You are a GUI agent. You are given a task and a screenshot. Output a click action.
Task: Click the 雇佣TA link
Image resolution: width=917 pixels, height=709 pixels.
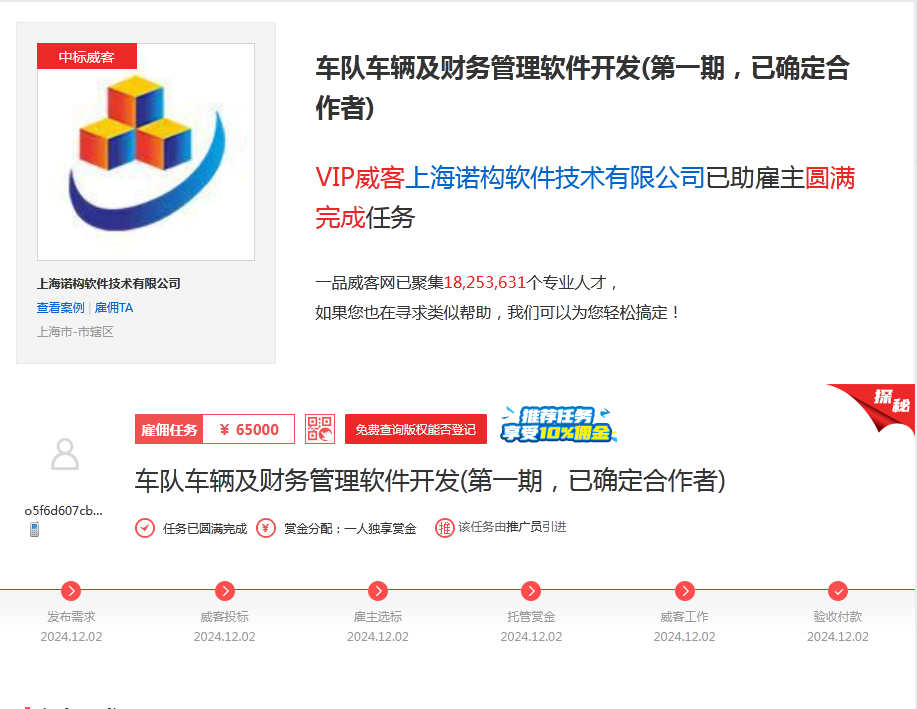click(x=114, y=308)
